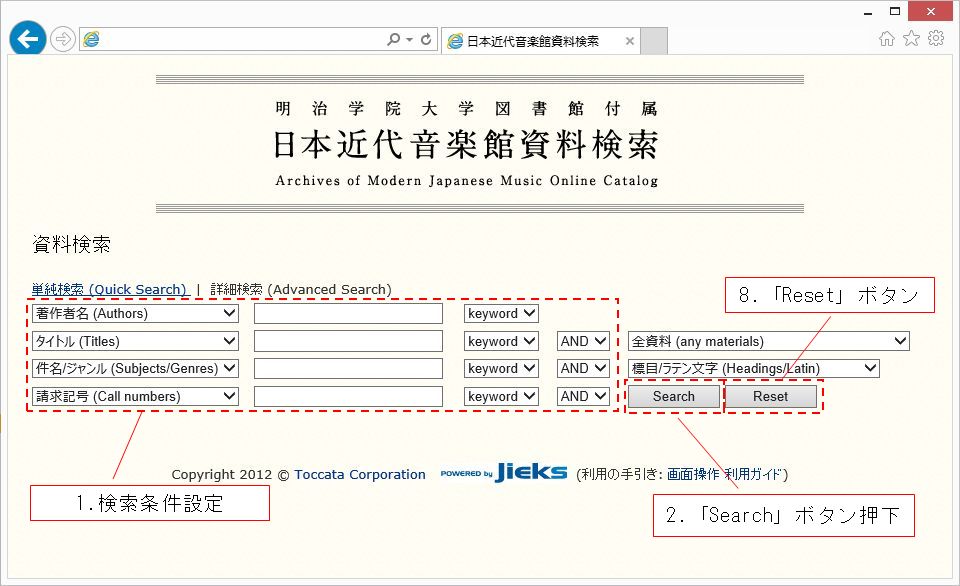960x586 pixels.
Task: Open the 画面操作 usage guide link
Action: coord(693,474)
